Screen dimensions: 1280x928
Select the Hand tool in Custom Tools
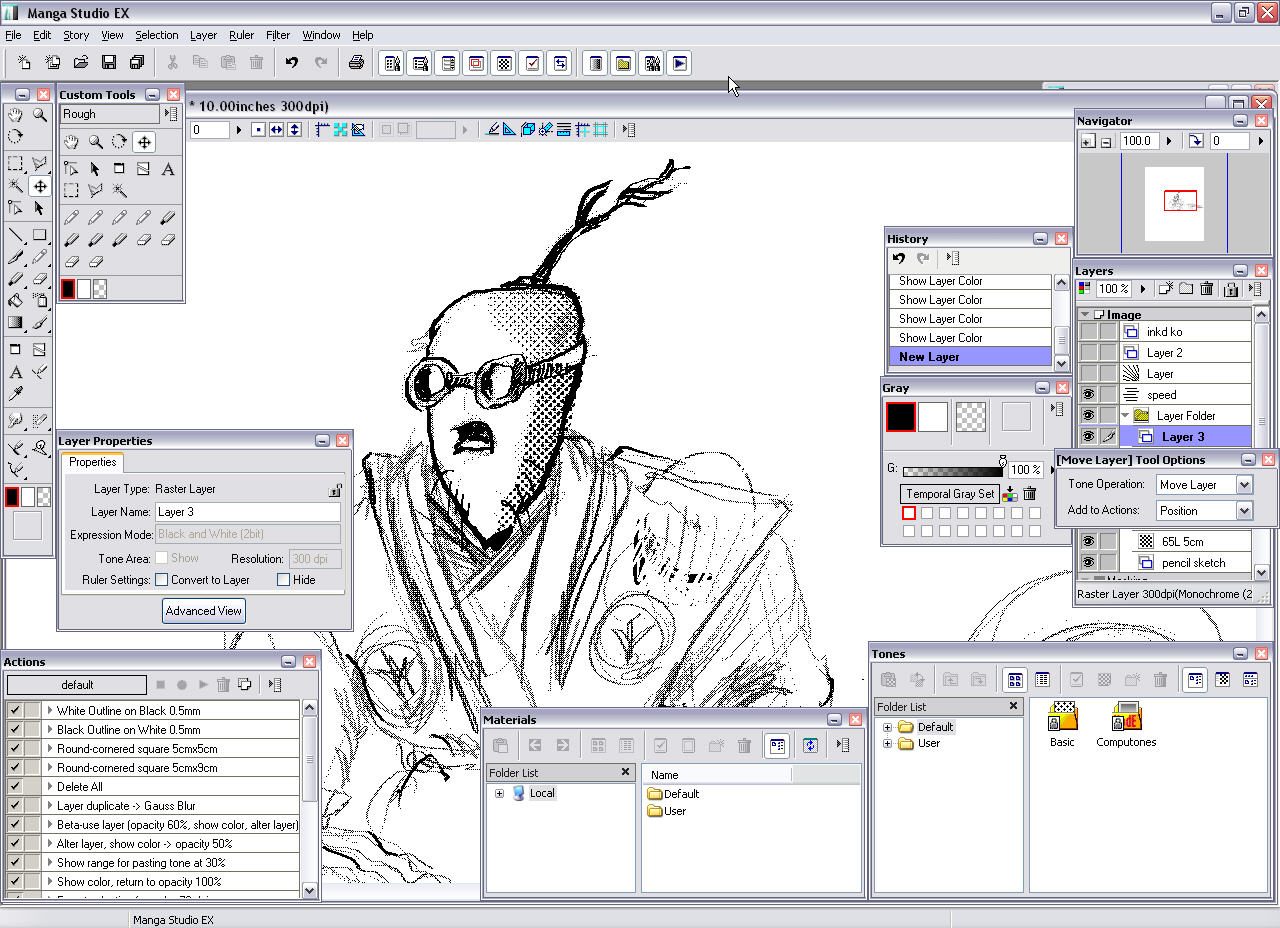pos(72,142)
